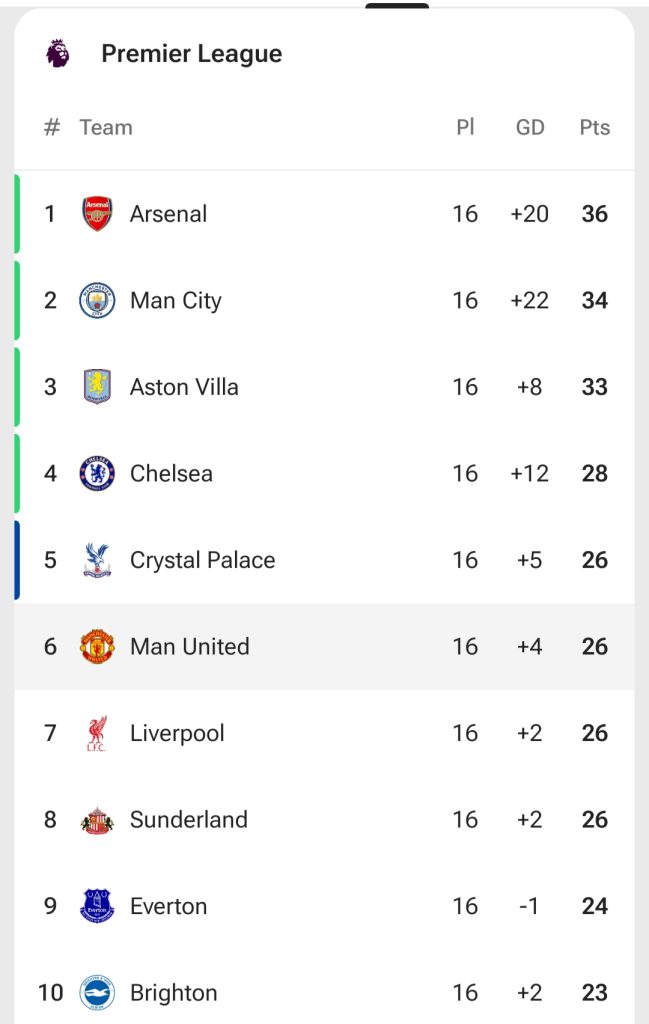Screen dimensions: 649x1024
Task: Click the Chelsea club crest
Action: pos(97,474)
